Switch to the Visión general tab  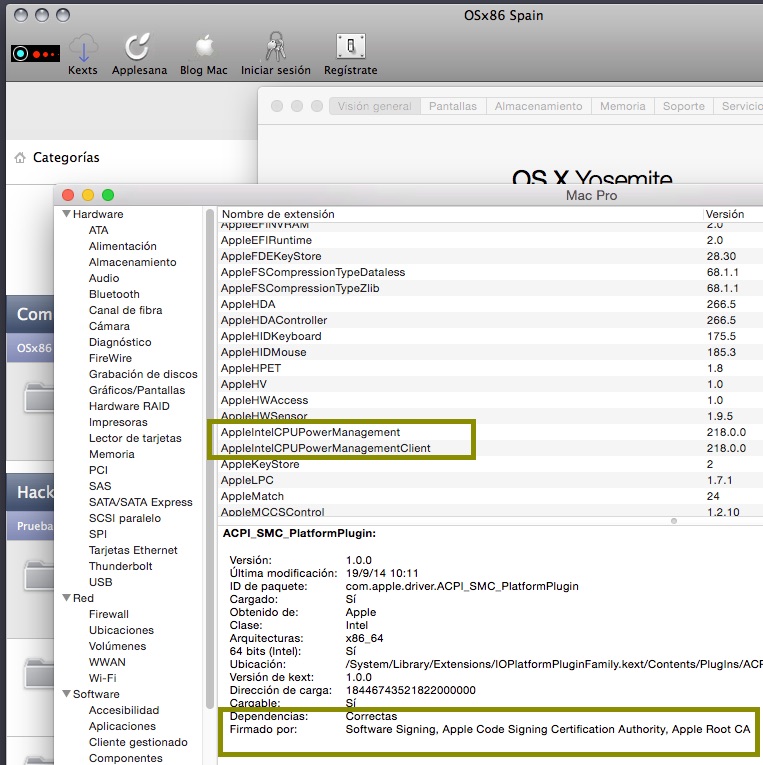click(x=375, y=106)
